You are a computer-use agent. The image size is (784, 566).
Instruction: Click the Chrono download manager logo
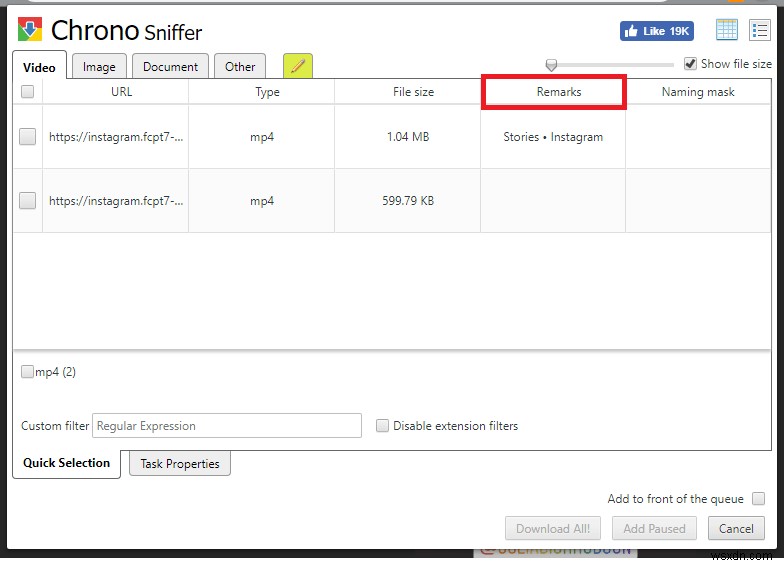(30, 30)
